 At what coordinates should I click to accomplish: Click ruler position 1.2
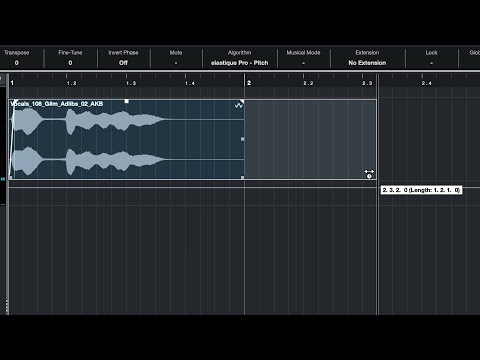[71, 83]
